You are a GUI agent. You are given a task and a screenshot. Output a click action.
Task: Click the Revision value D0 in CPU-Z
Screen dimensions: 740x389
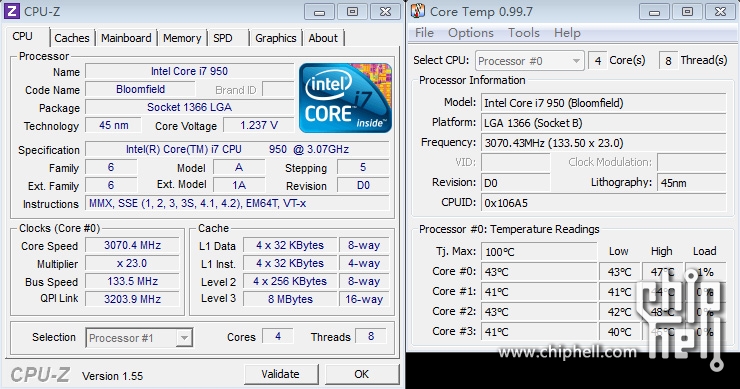(363, 185)
